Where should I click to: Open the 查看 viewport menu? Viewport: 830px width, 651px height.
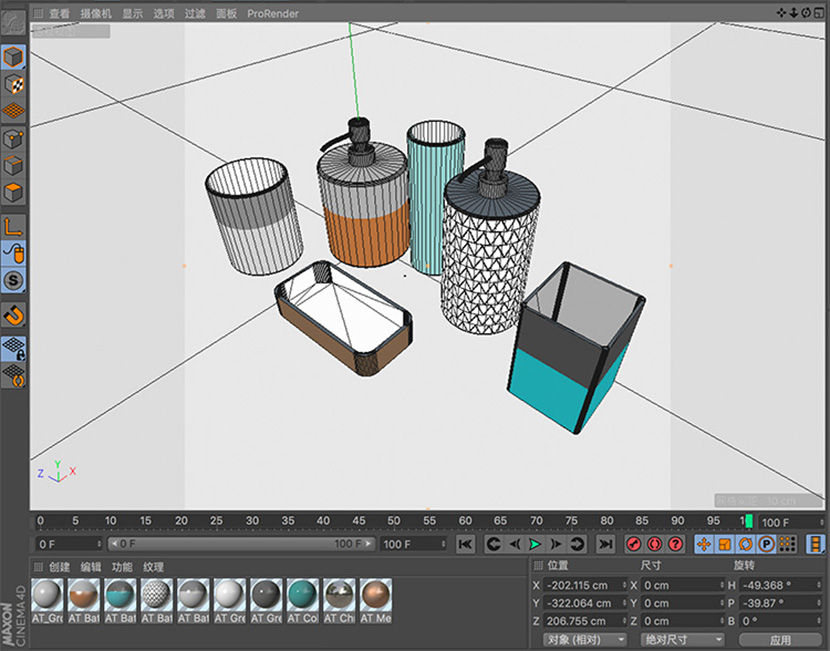coord(59,14)
